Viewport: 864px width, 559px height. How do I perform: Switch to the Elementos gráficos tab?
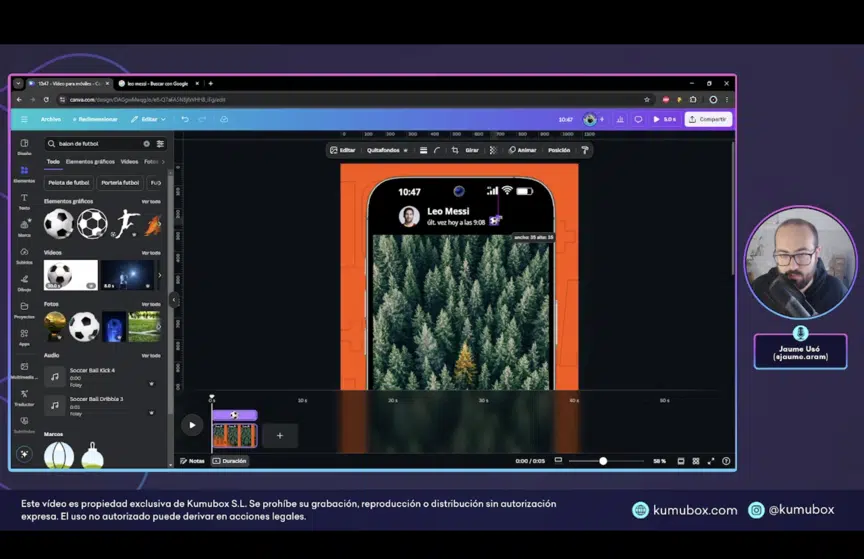coord(90,162)
